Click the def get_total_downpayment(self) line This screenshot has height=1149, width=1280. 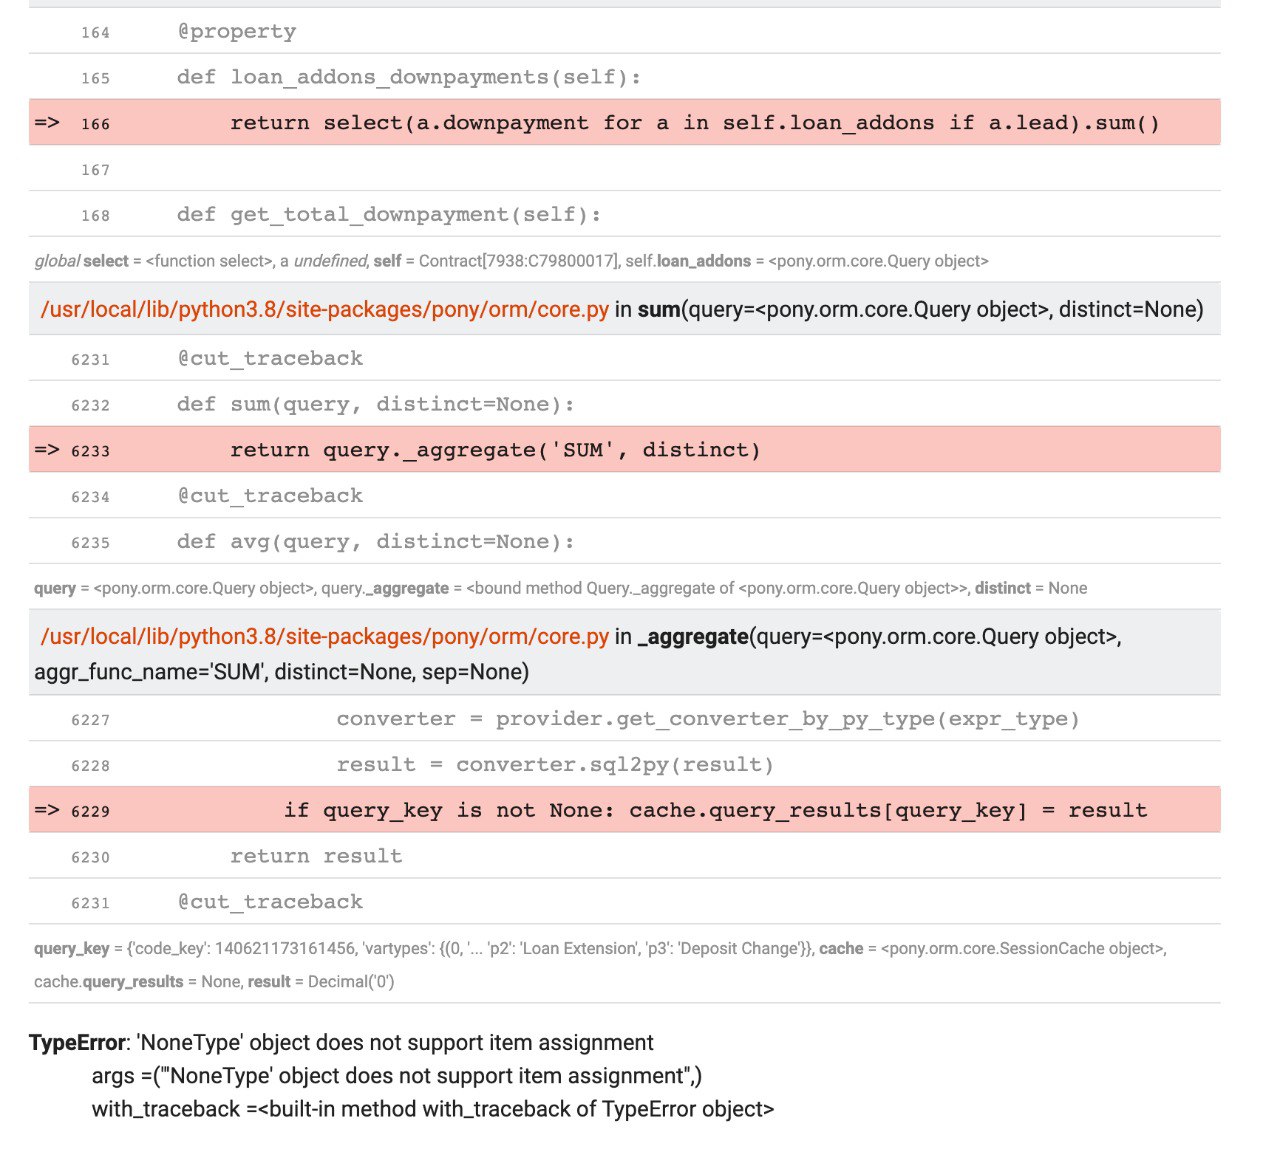389,215
